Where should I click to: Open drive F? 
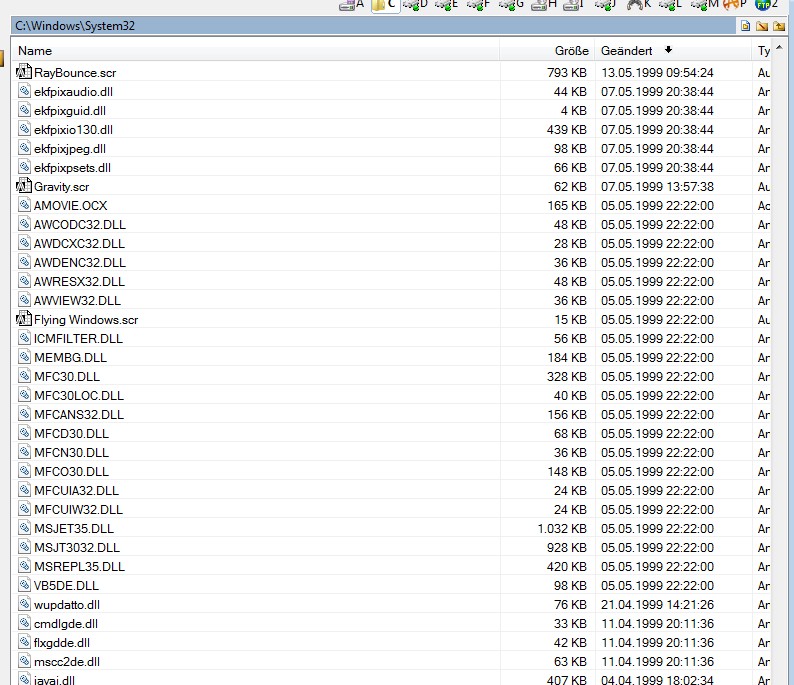(479, 5)
